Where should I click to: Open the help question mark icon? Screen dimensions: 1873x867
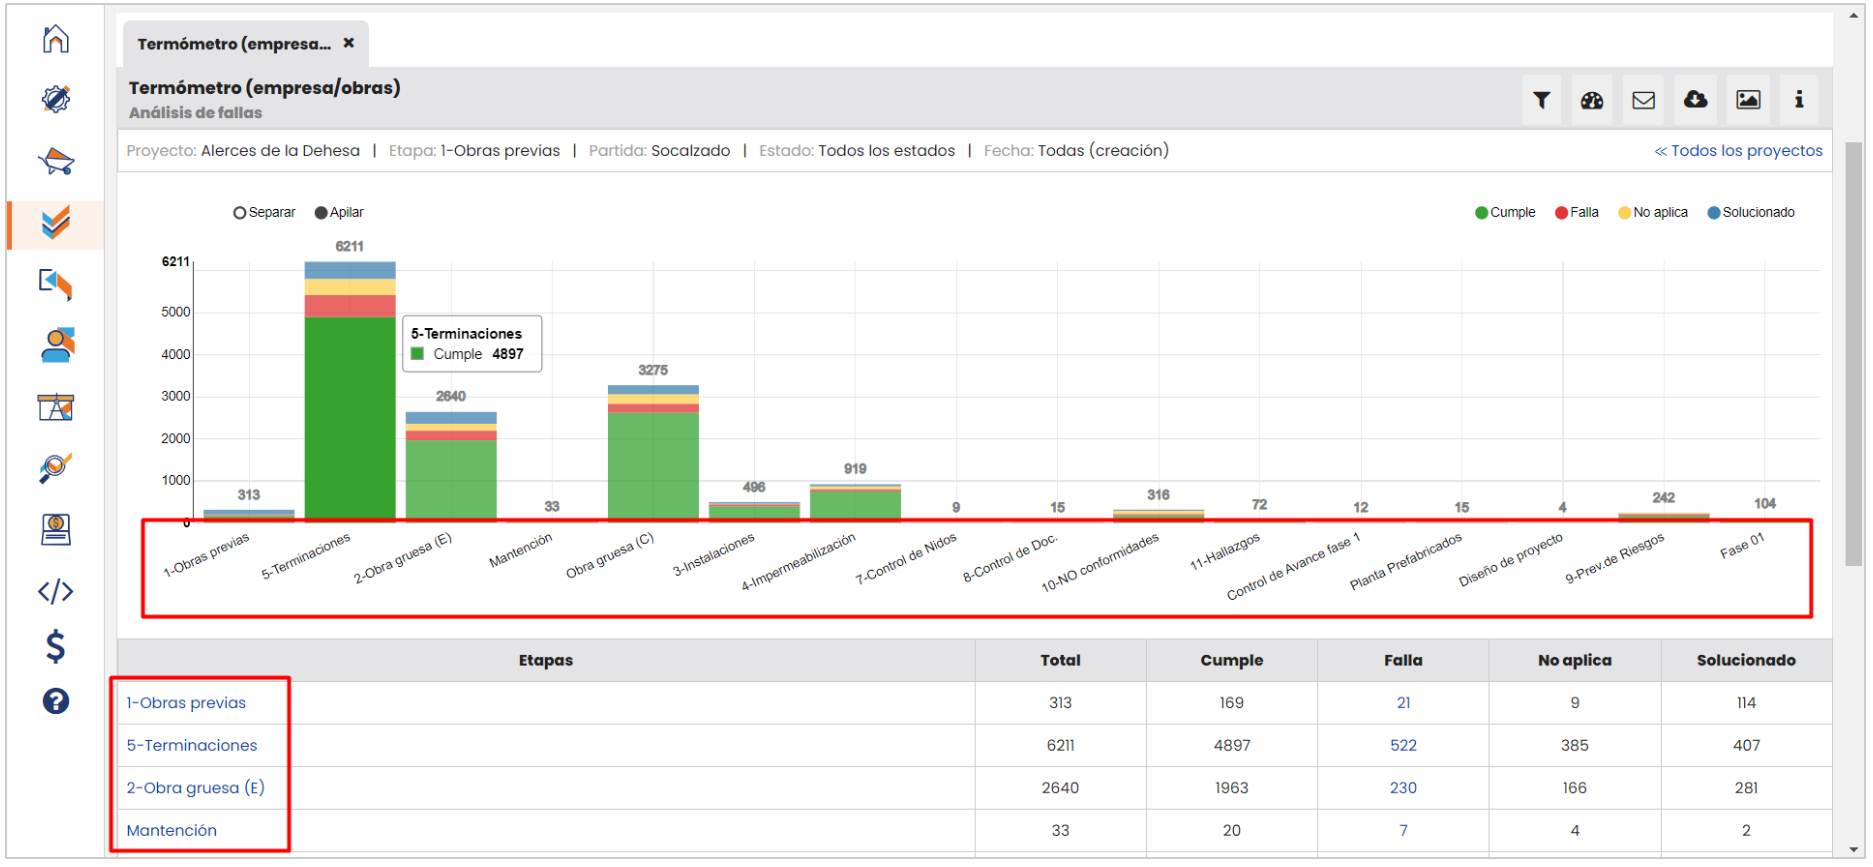(x=56, y=701)
